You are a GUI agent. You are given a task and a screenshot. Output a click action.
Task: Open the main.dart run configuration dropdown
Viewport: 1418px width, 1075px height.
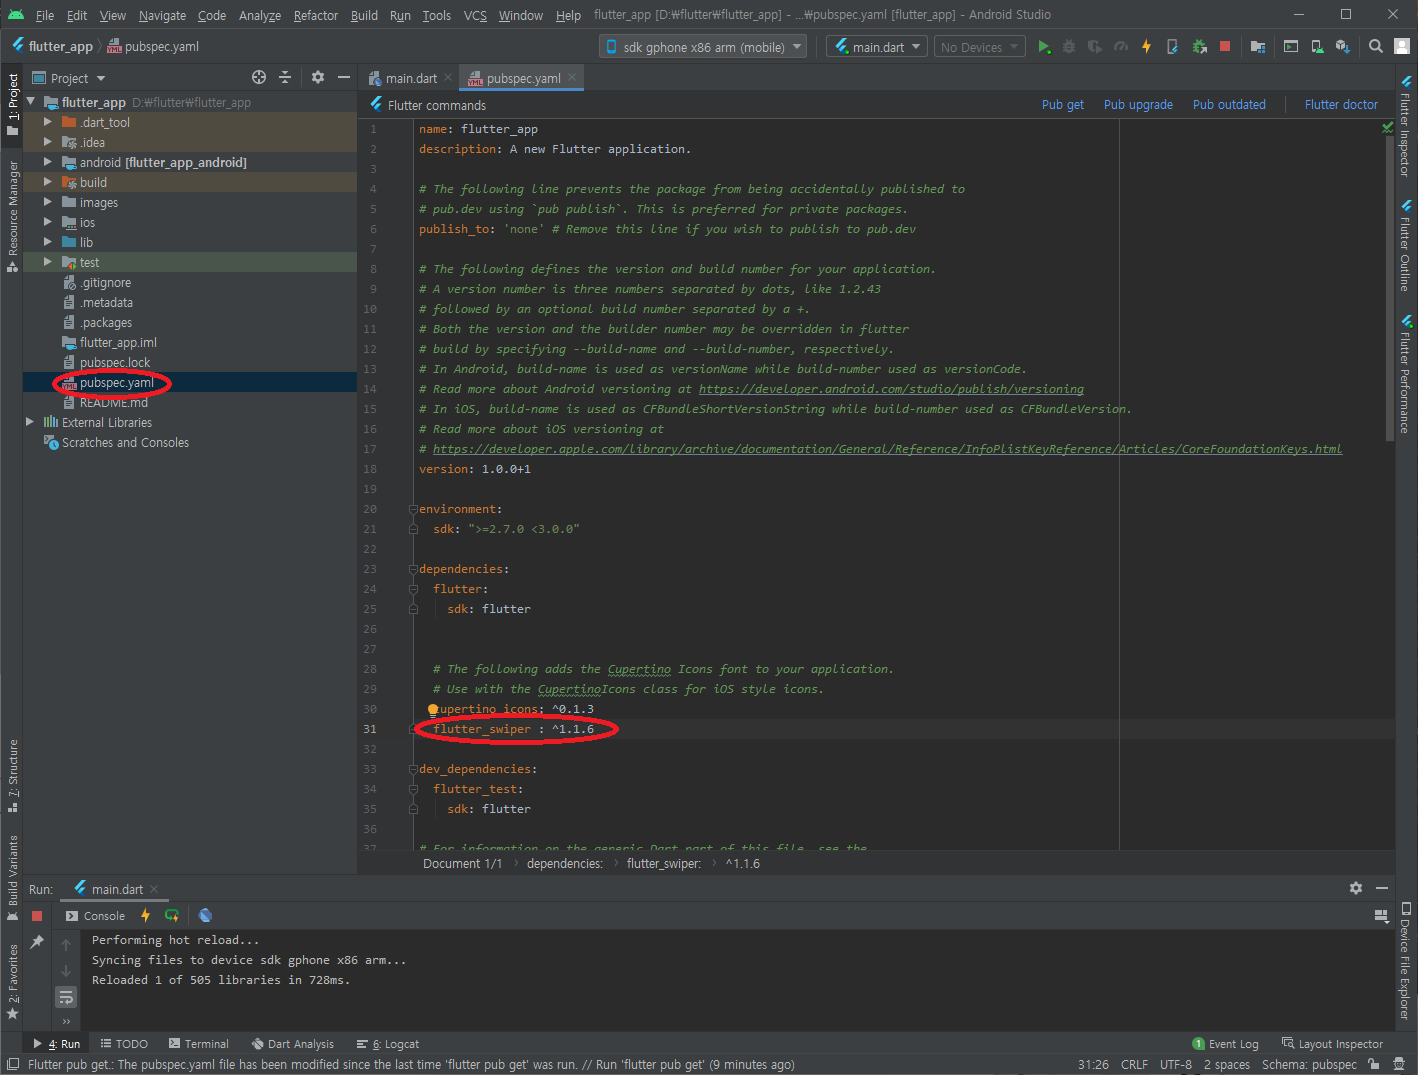click(x=877, y=47)
